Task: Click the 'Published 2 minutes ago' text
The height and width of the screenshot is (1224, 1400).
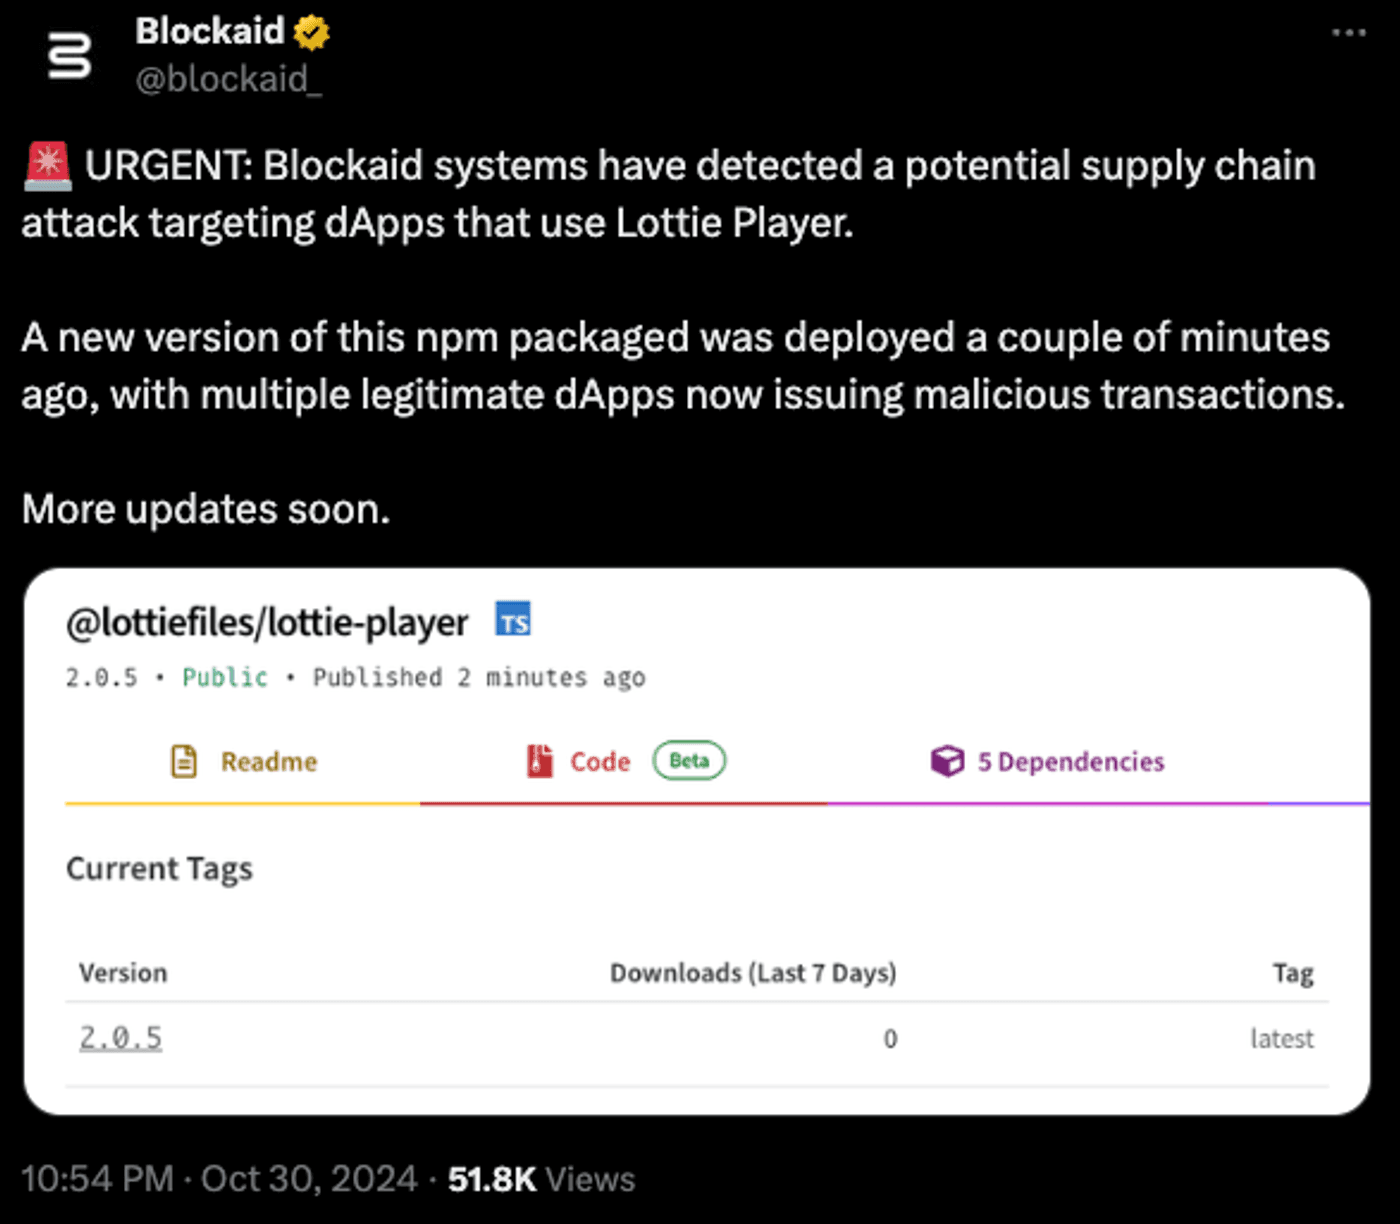Action: tap(479, 678)
